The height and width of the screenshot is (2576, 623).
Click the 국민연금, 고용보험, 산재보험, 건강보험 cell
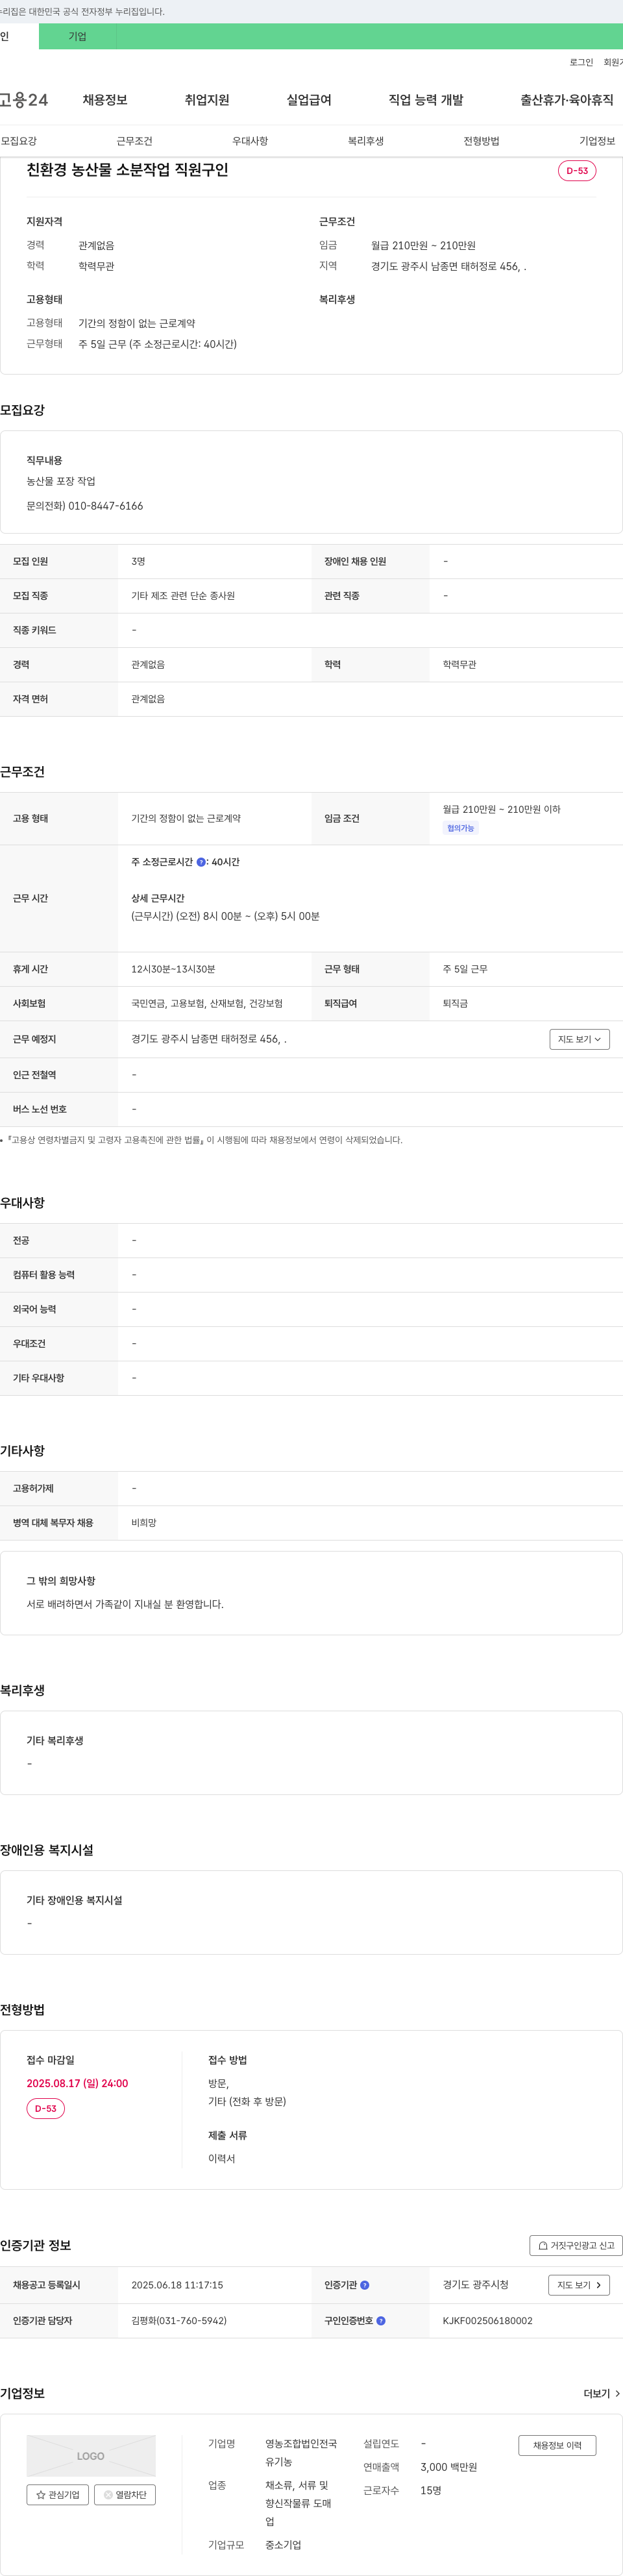pyautogui.click(x=207, y=1004)
